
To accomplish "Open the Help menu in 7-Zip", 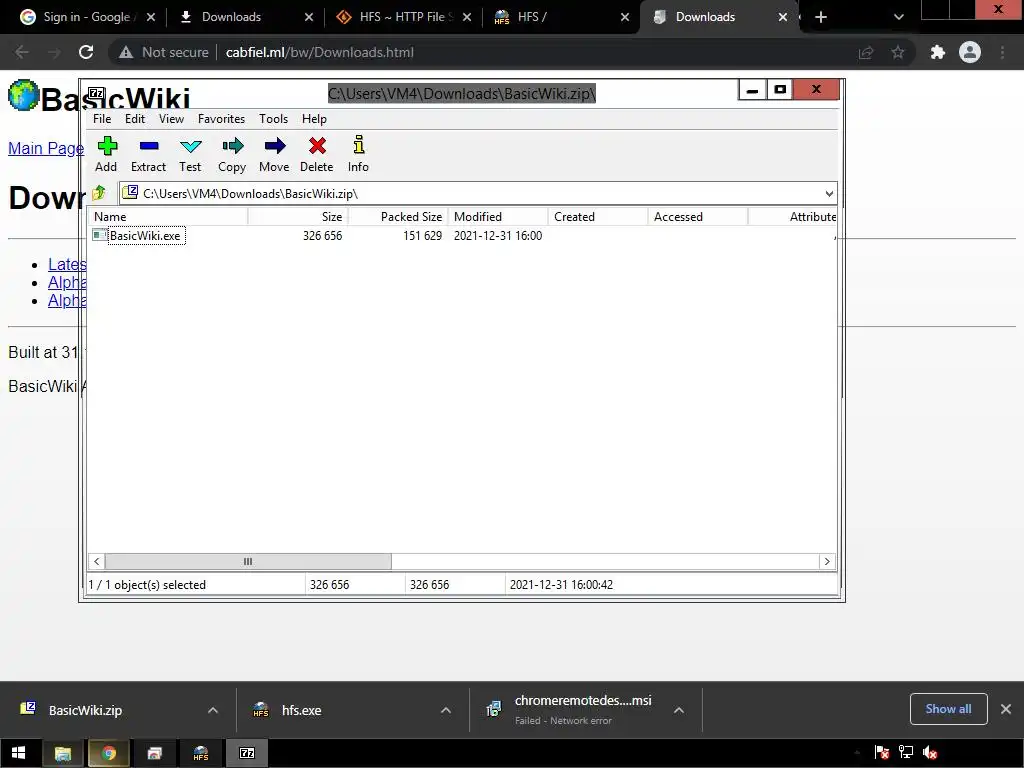I will click(x=314, y=119).
